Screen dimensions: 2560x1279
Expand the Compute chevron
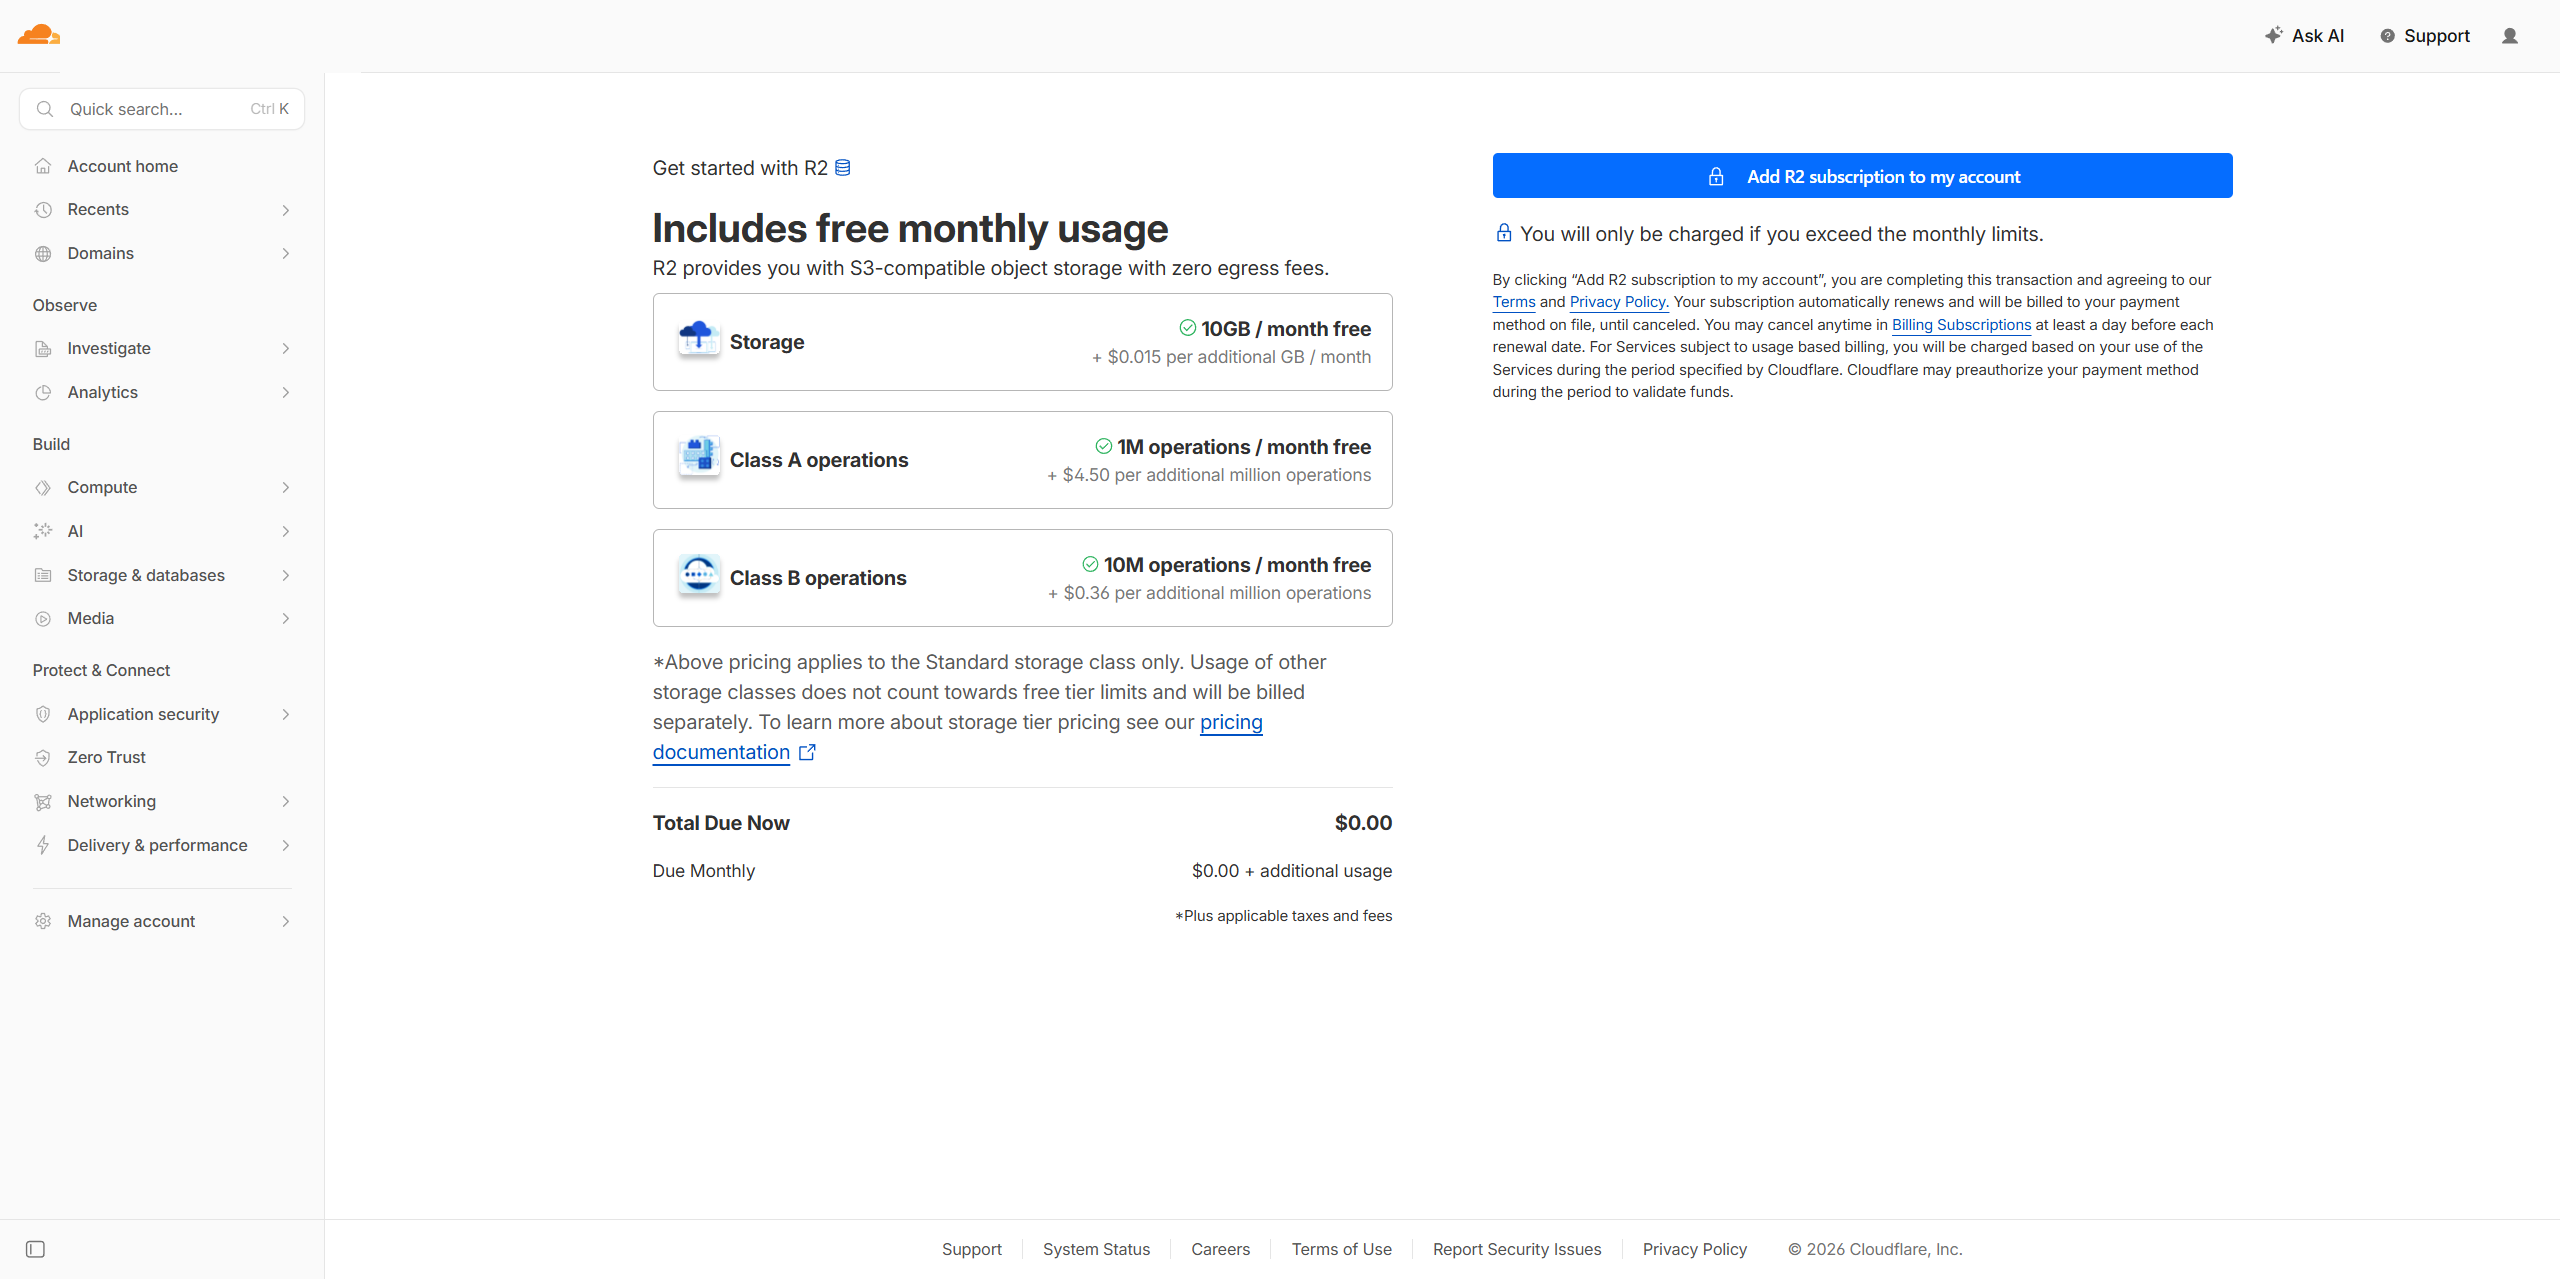[x=286, y=488]
